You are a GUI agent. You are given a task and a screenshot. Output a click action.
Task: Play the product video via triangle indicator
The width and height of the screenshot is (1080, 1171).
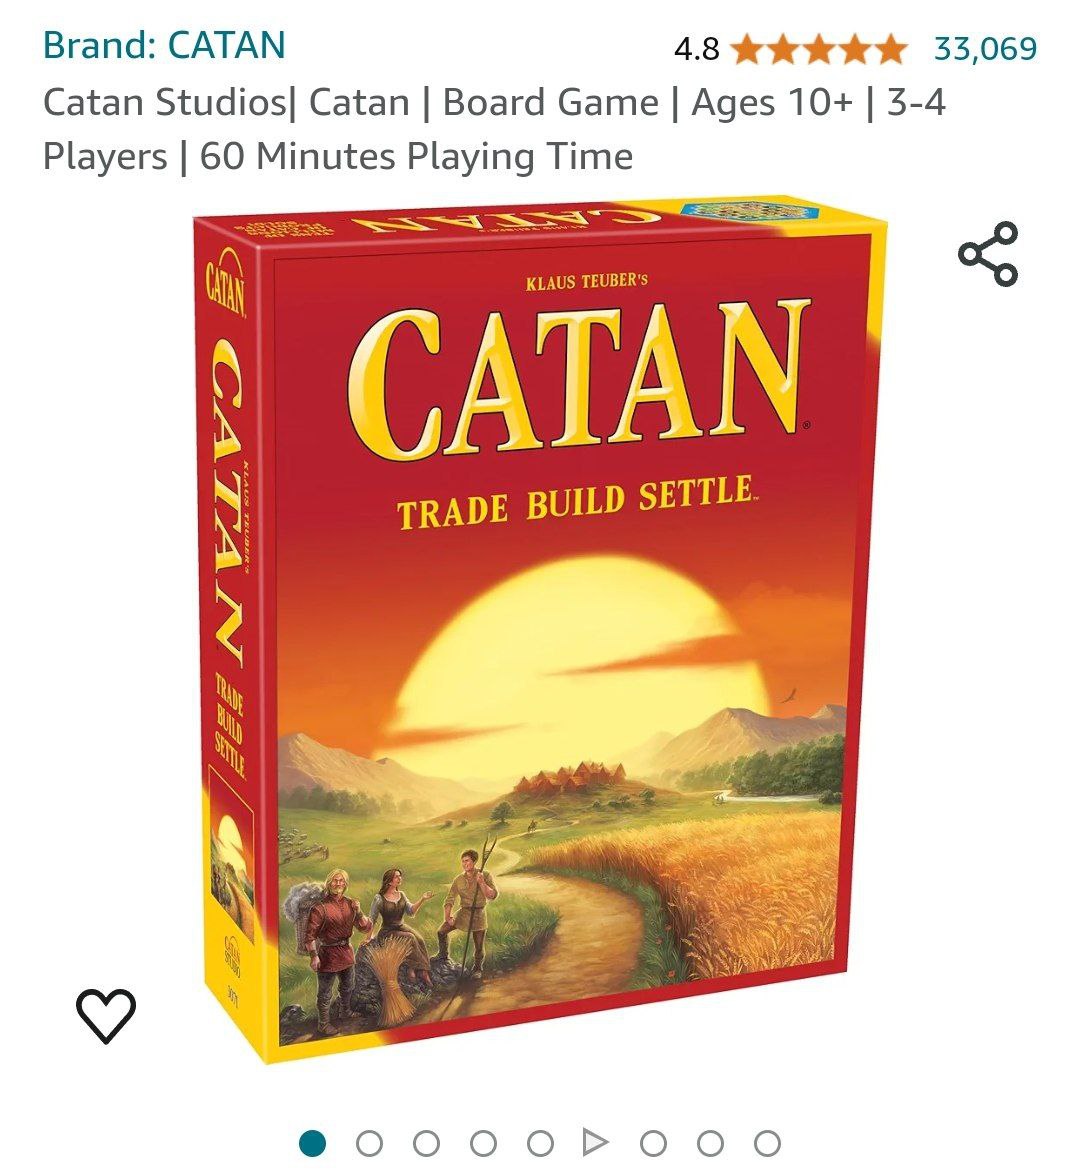(x=595, y=1142)
